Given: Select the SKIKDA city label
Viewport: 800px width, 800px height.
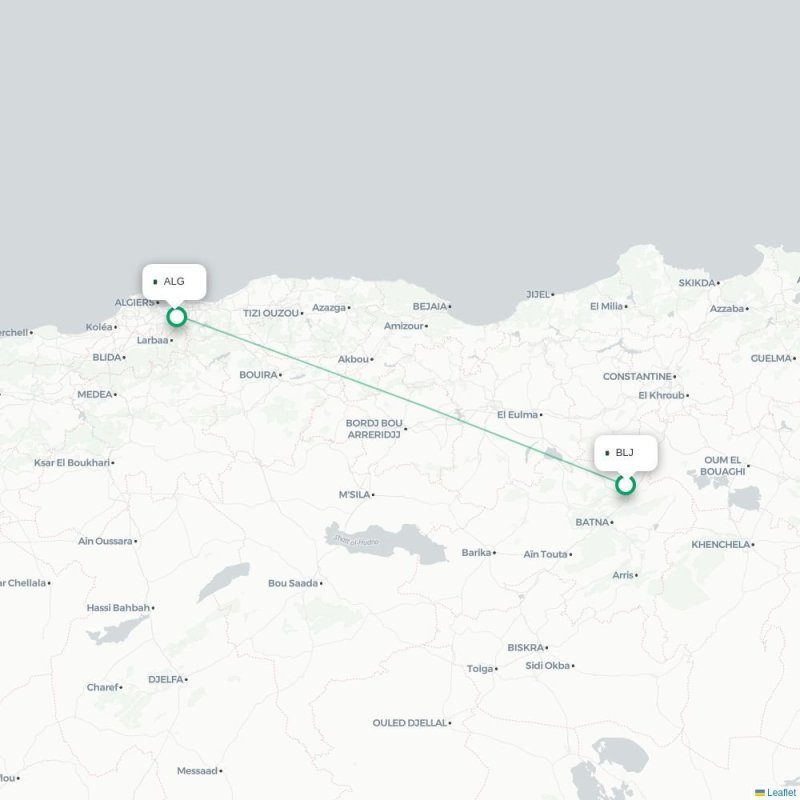Looking at the screenshot, I should (x=696, y=283).
